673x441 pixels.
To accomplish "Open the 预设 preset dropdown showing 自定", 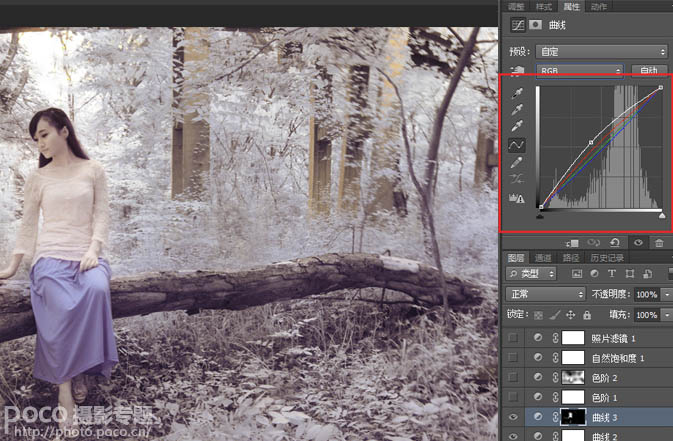I will coord(601,52).
